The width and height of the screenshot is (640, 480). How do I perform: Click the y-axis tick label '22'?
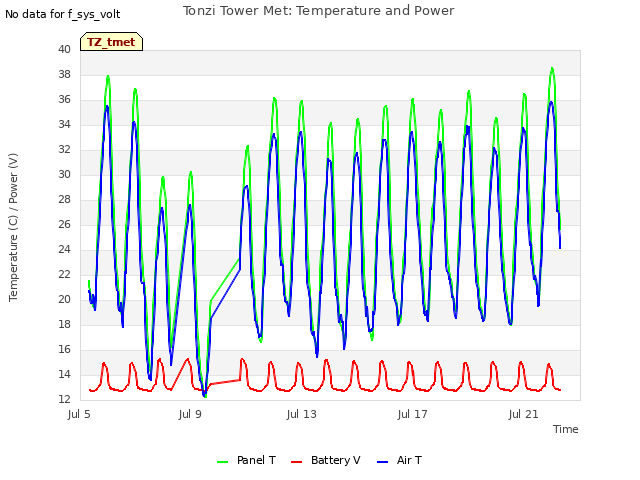click(x=64, y=274)
